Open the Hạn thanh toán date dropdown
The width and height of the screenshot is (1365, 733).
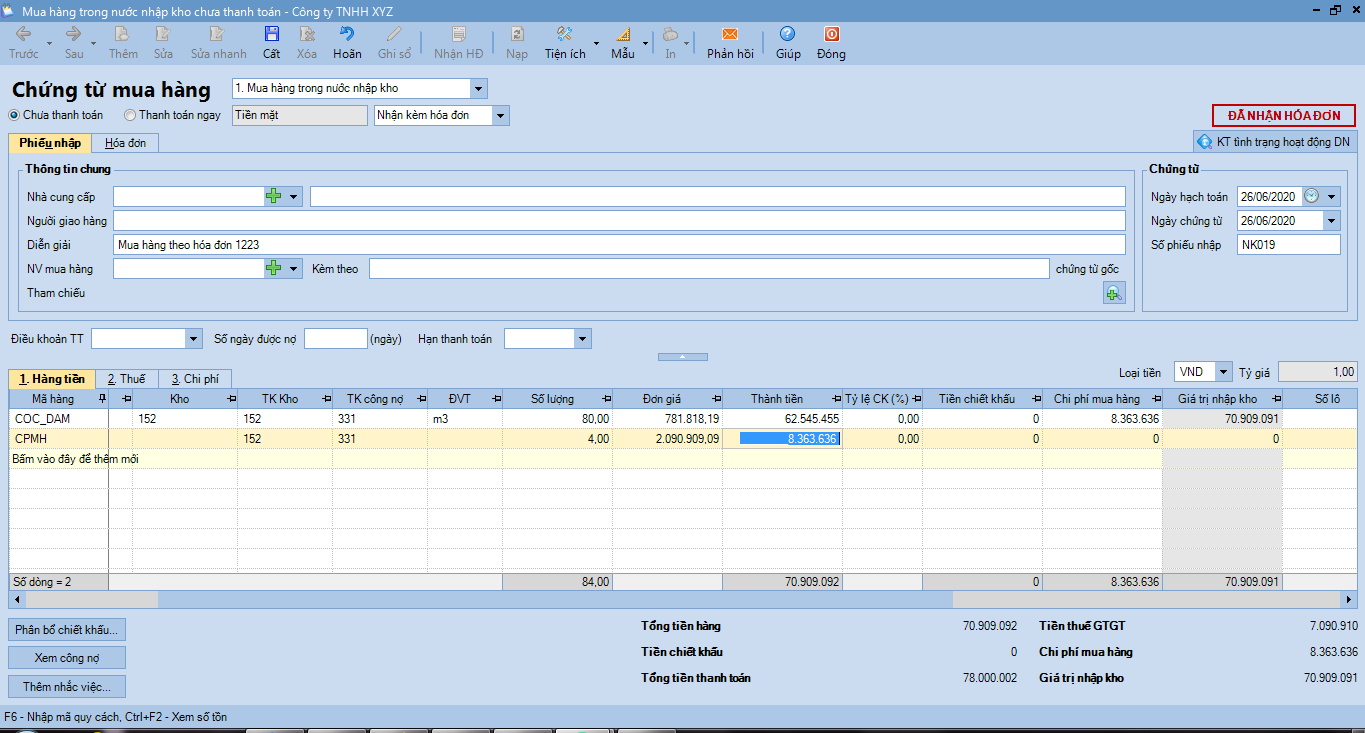[583, 339]
